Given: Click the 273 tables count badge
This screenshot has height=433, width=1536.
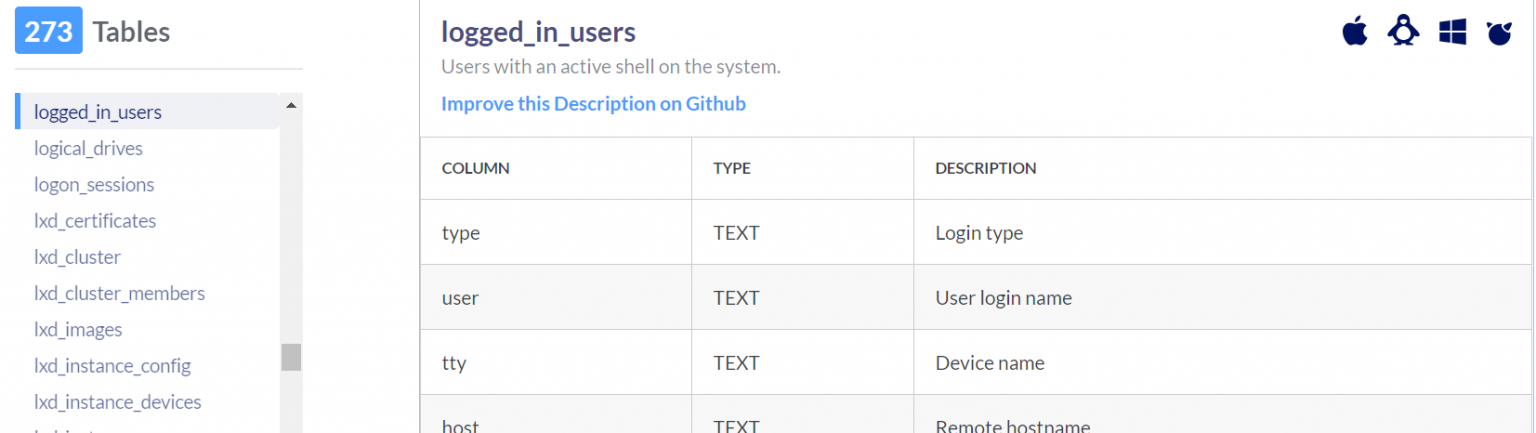Looking at the screenshot, I should coord(48,32).
